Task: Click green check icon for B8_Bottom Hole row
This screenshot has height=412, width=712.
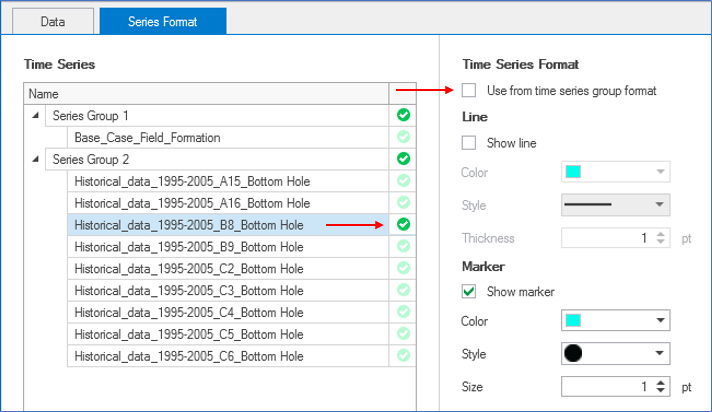Action: click(x=403, y=225)
